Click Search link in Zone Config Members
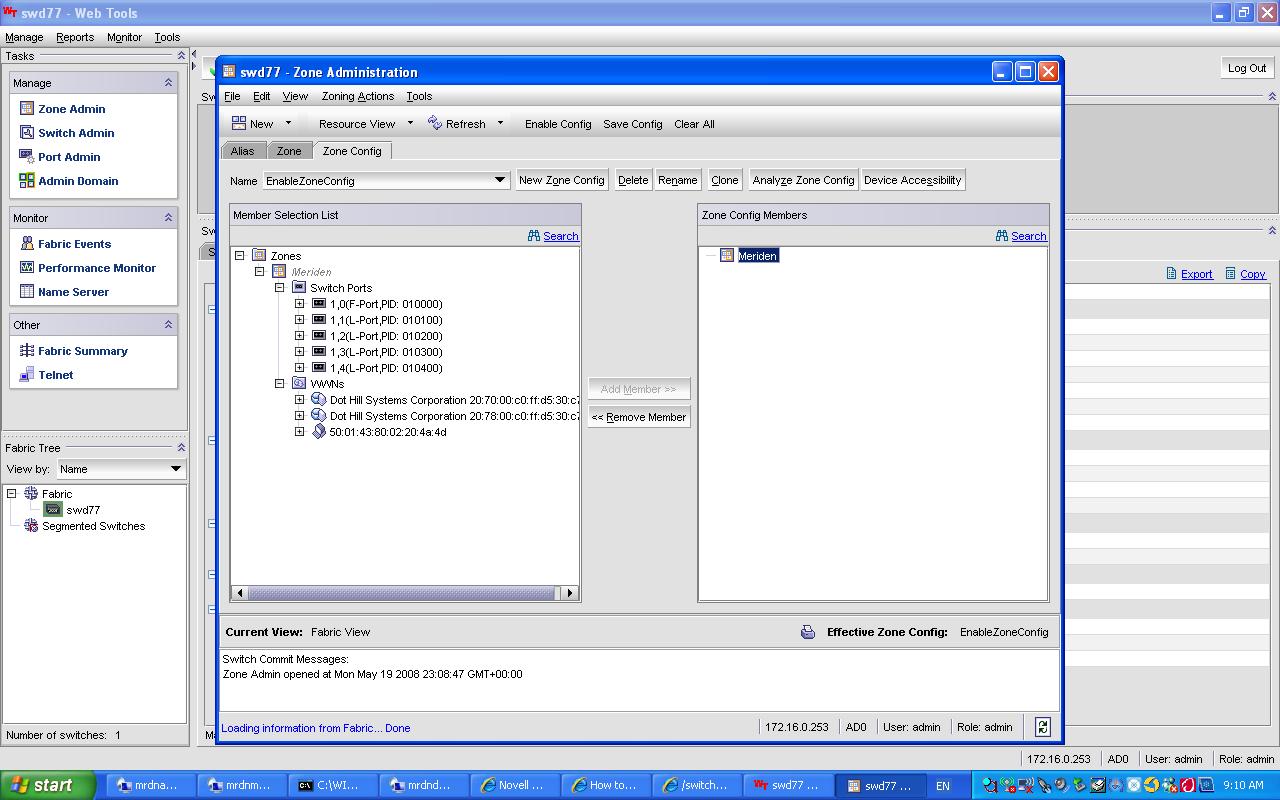1280x800 pixels. point(1027,236)
